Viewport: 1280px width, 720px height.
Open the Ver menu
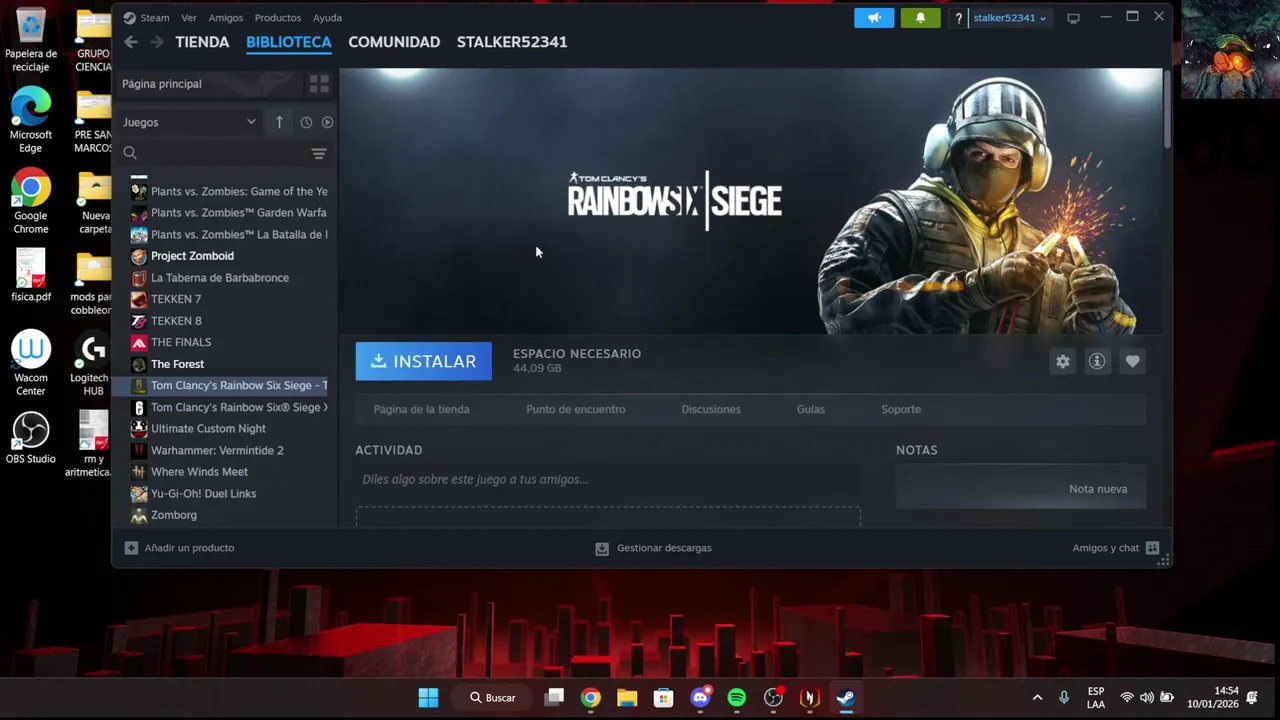[x=189, y=18]
